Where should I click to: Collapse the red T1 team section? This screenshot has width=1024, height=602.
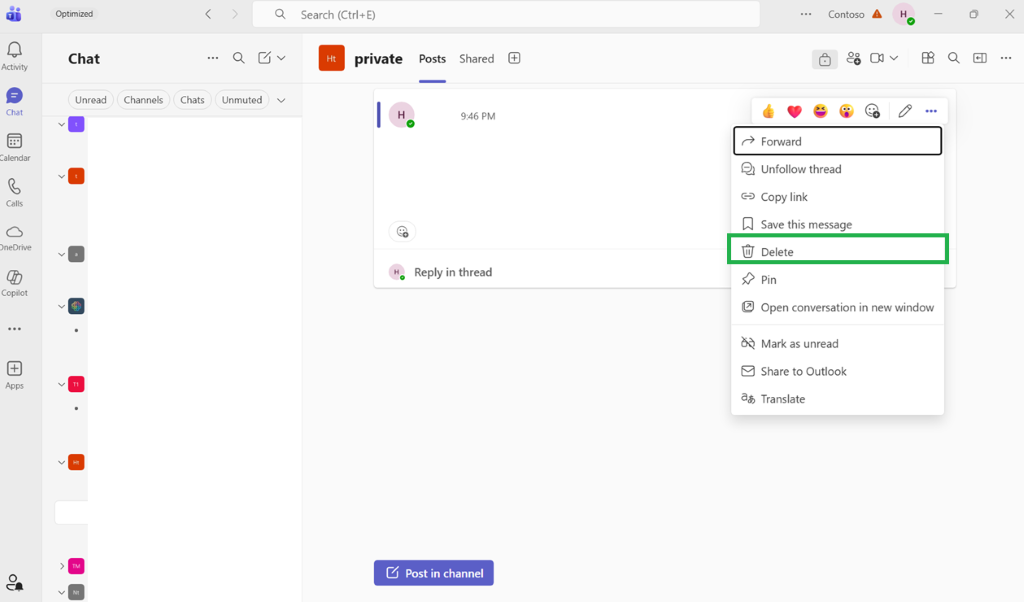coord(61,384)
